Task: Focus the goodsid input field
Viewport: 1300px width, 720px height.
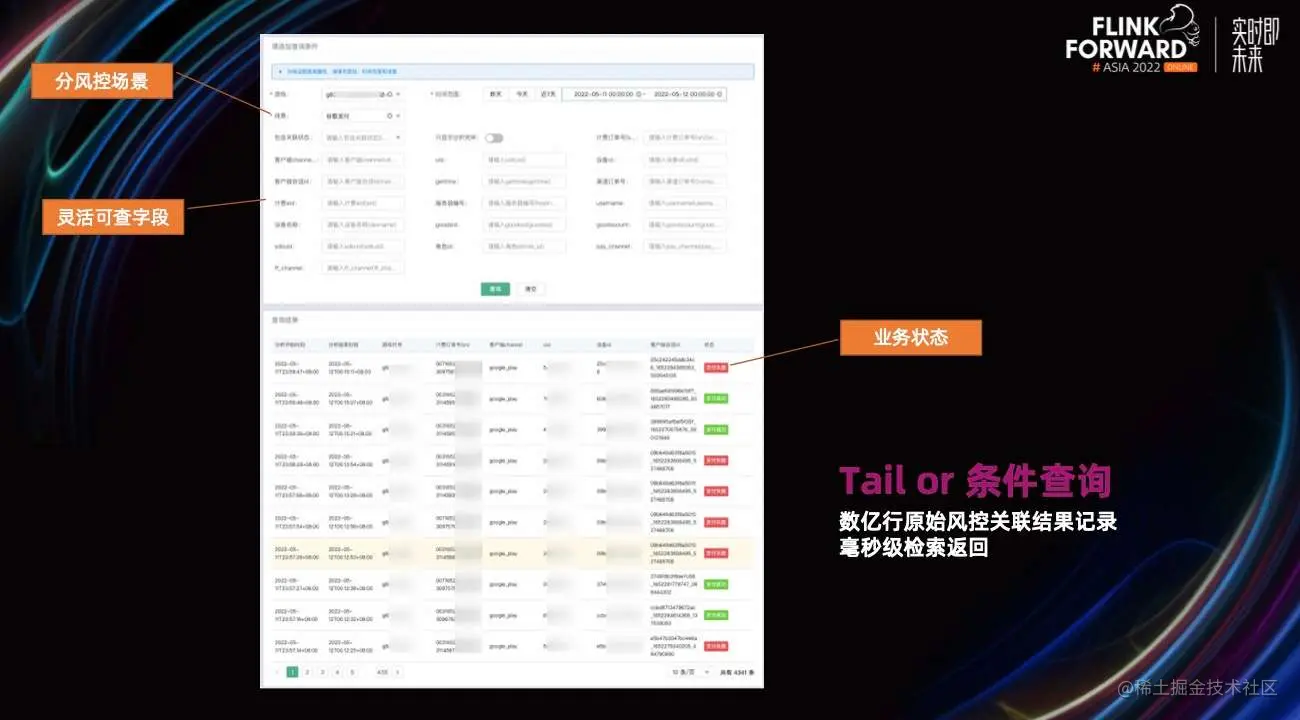Action: pyautogui.click(x=524, y=225)
